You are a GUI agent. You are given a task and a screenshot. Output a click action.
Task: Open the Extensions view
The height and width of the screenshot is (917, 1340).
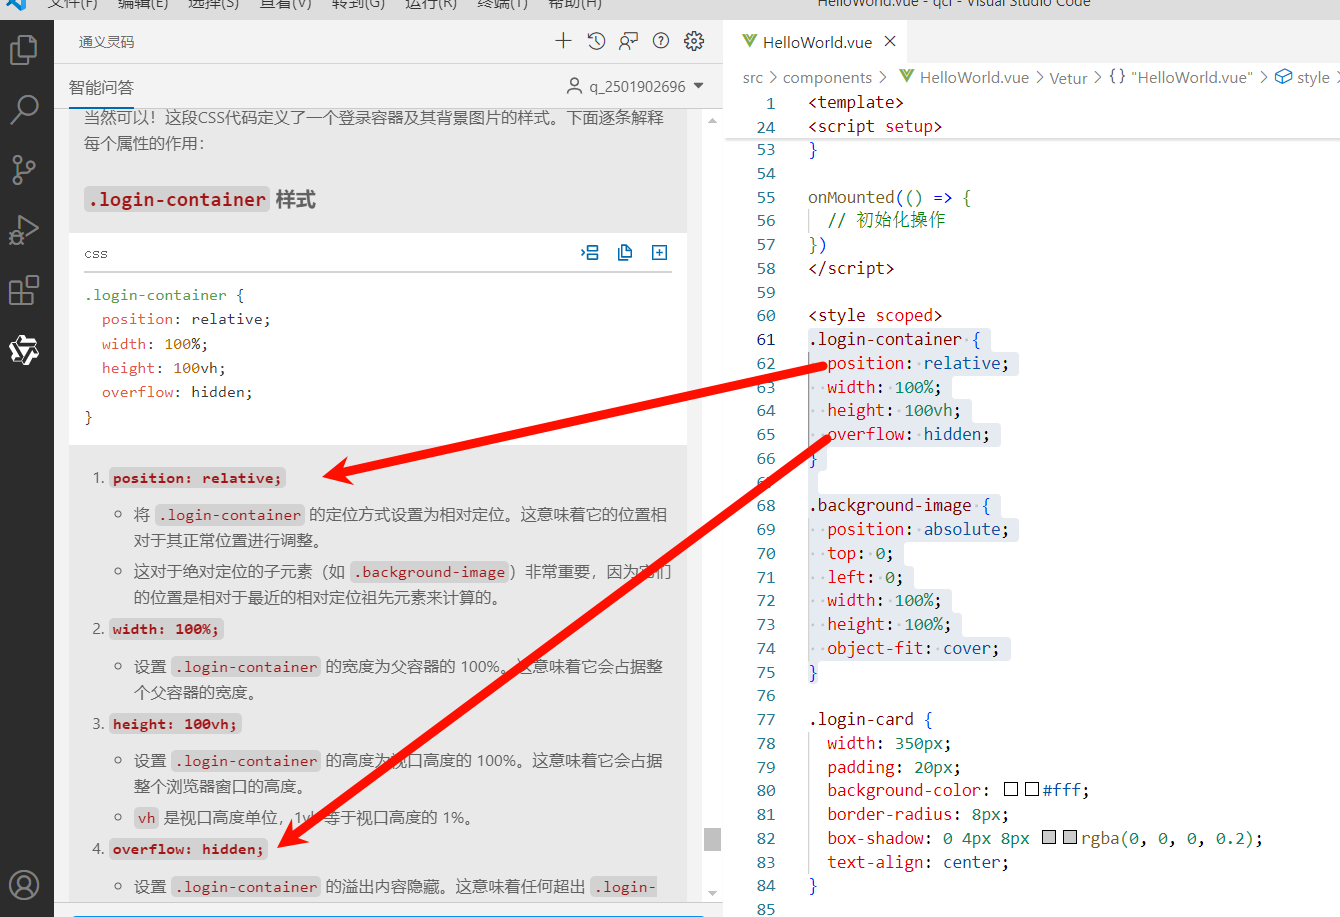click(x=24, y=290)
